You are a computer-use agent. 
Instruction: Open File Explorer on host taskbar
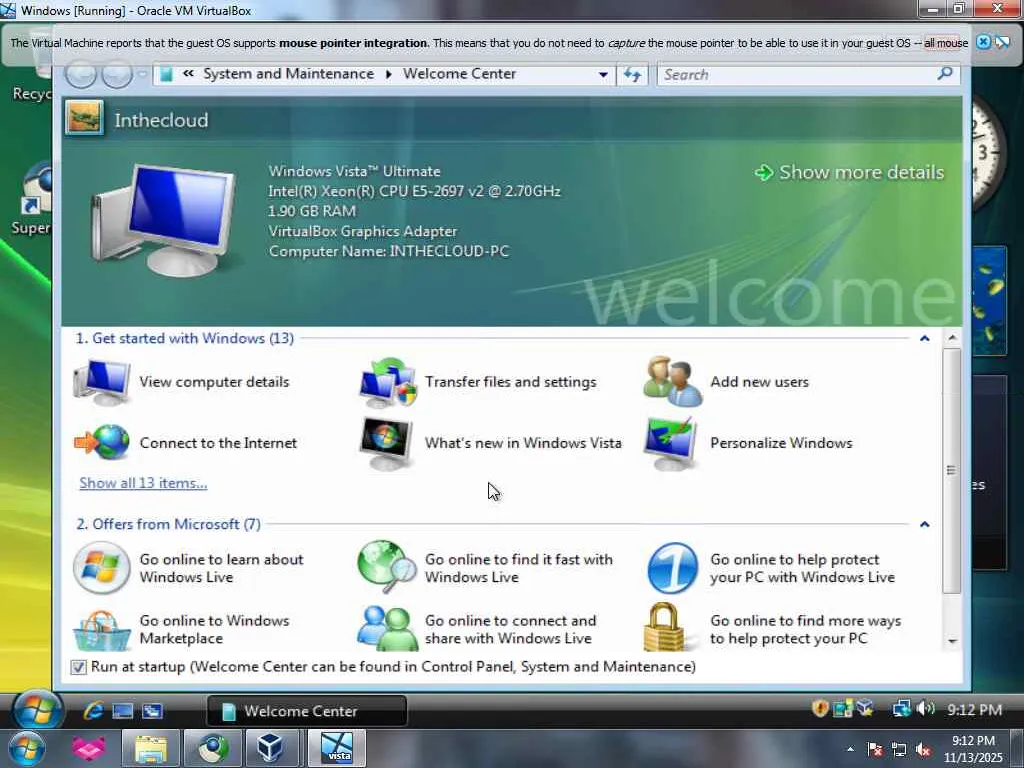tap(151, 748)
